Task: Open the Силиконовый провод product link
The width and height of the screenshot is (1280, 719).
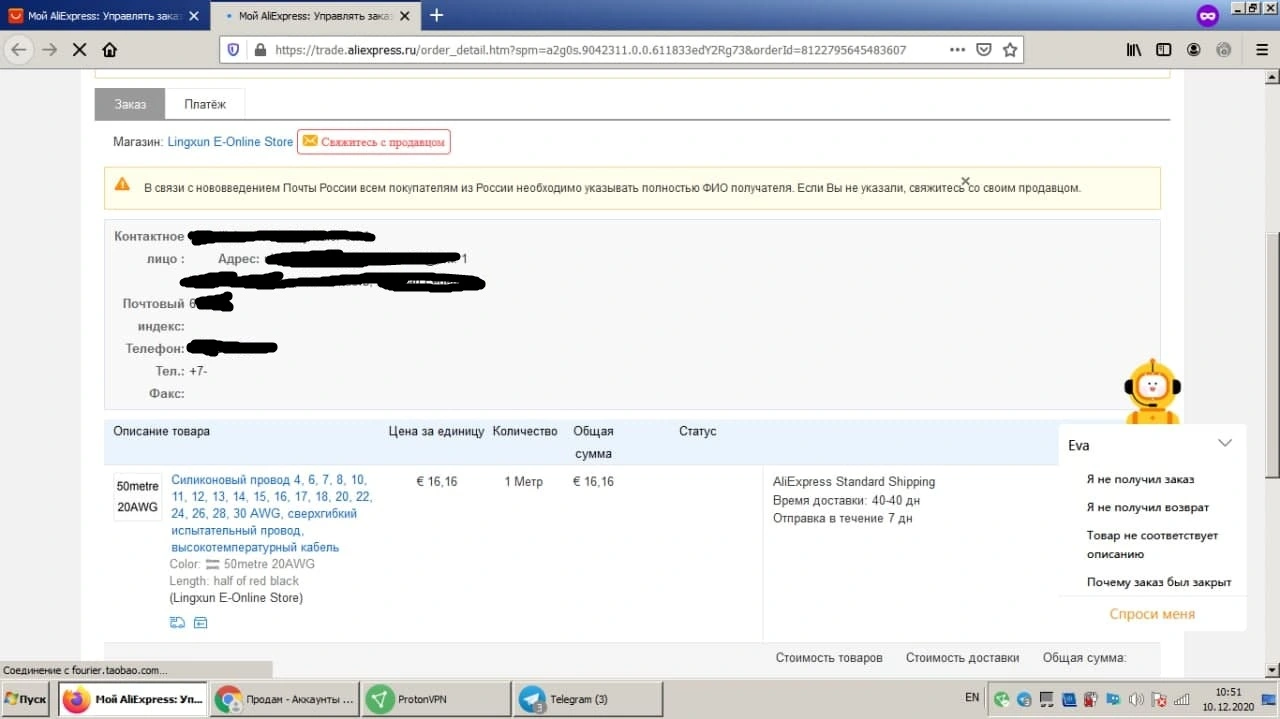Action: 272,514
